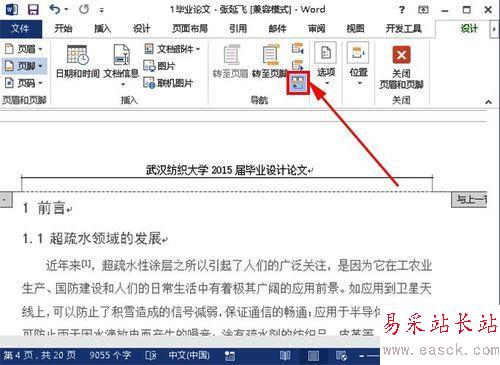Click the Word application logo icon
Screen dimensions: 500x365
click(12, 9)
